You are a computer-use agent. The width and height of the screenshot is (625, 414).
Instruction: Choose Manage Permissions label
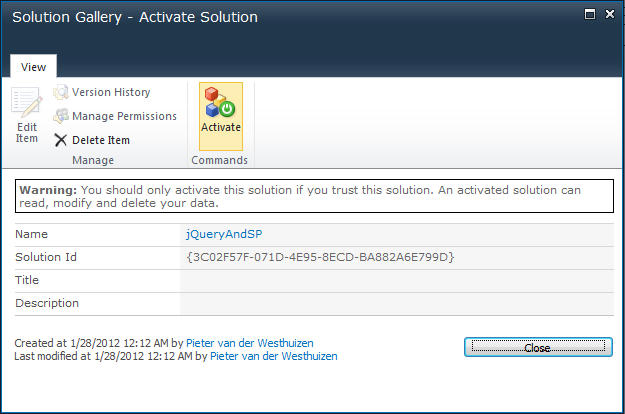click(x=124, y=116)
